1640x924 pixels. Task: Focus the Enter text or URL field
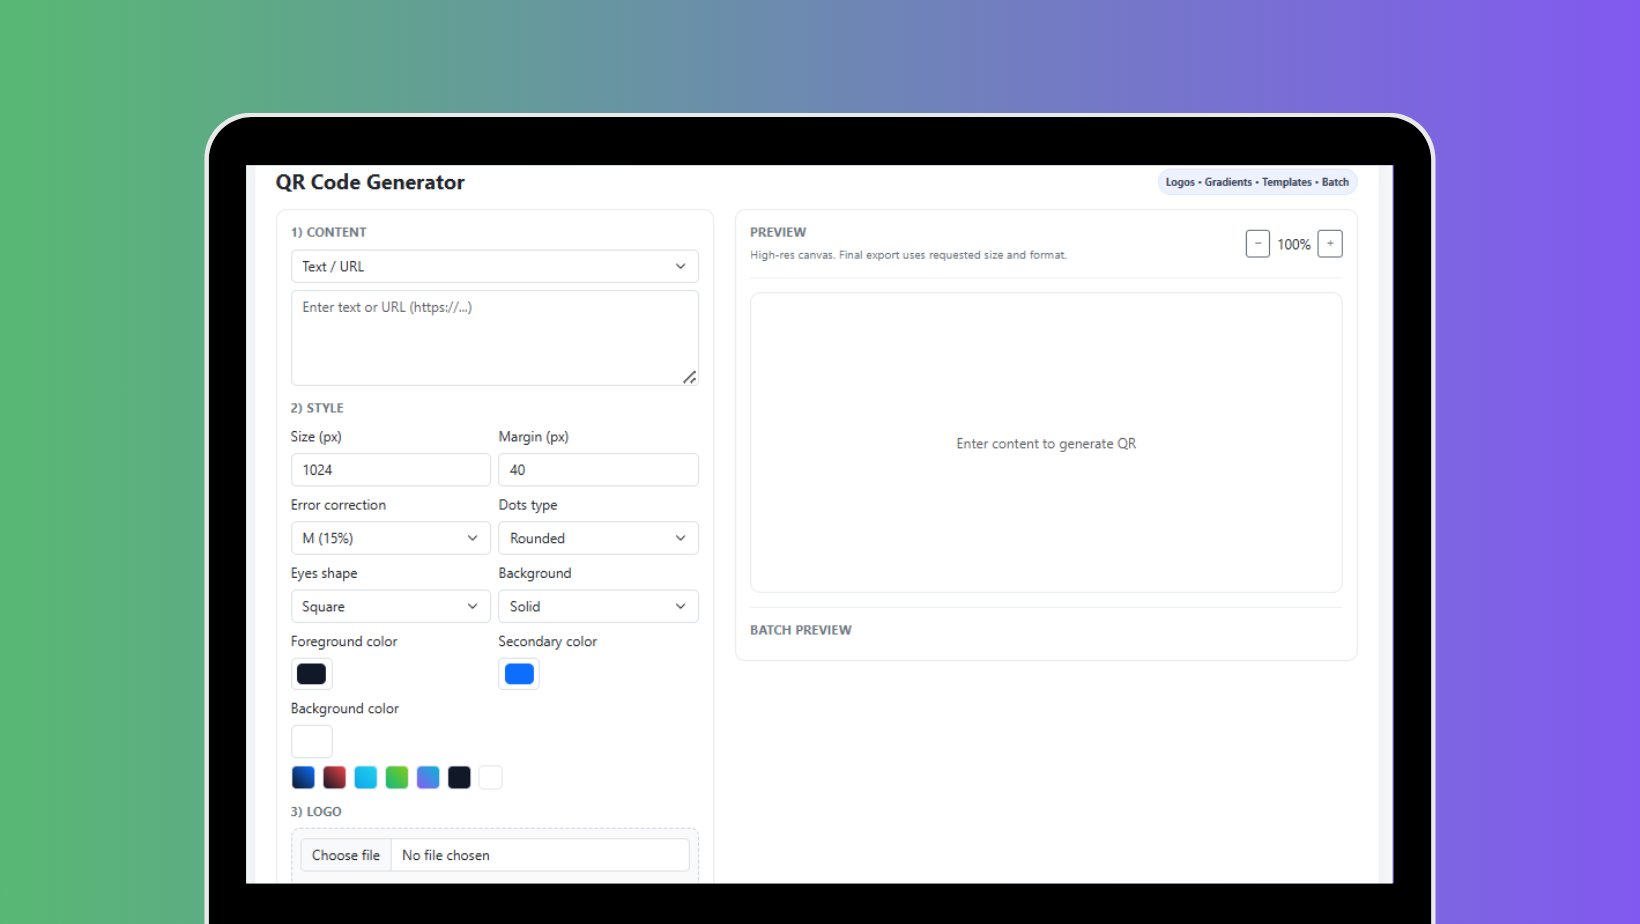click(494, 338)
